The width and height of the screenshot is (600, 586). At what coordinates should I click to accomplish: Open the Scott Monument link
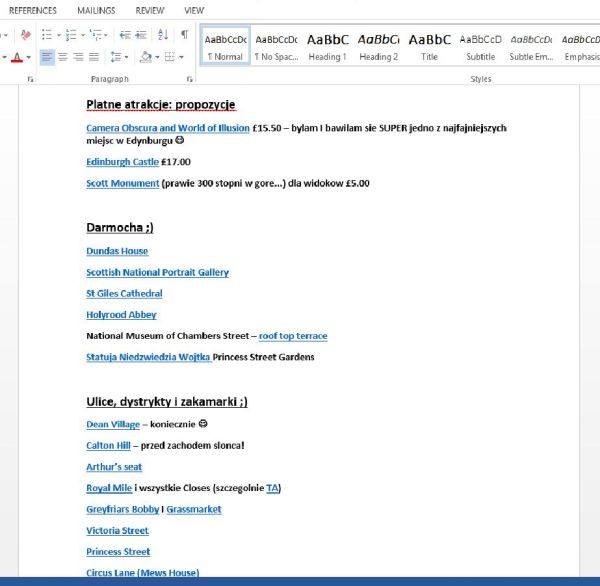122,183
